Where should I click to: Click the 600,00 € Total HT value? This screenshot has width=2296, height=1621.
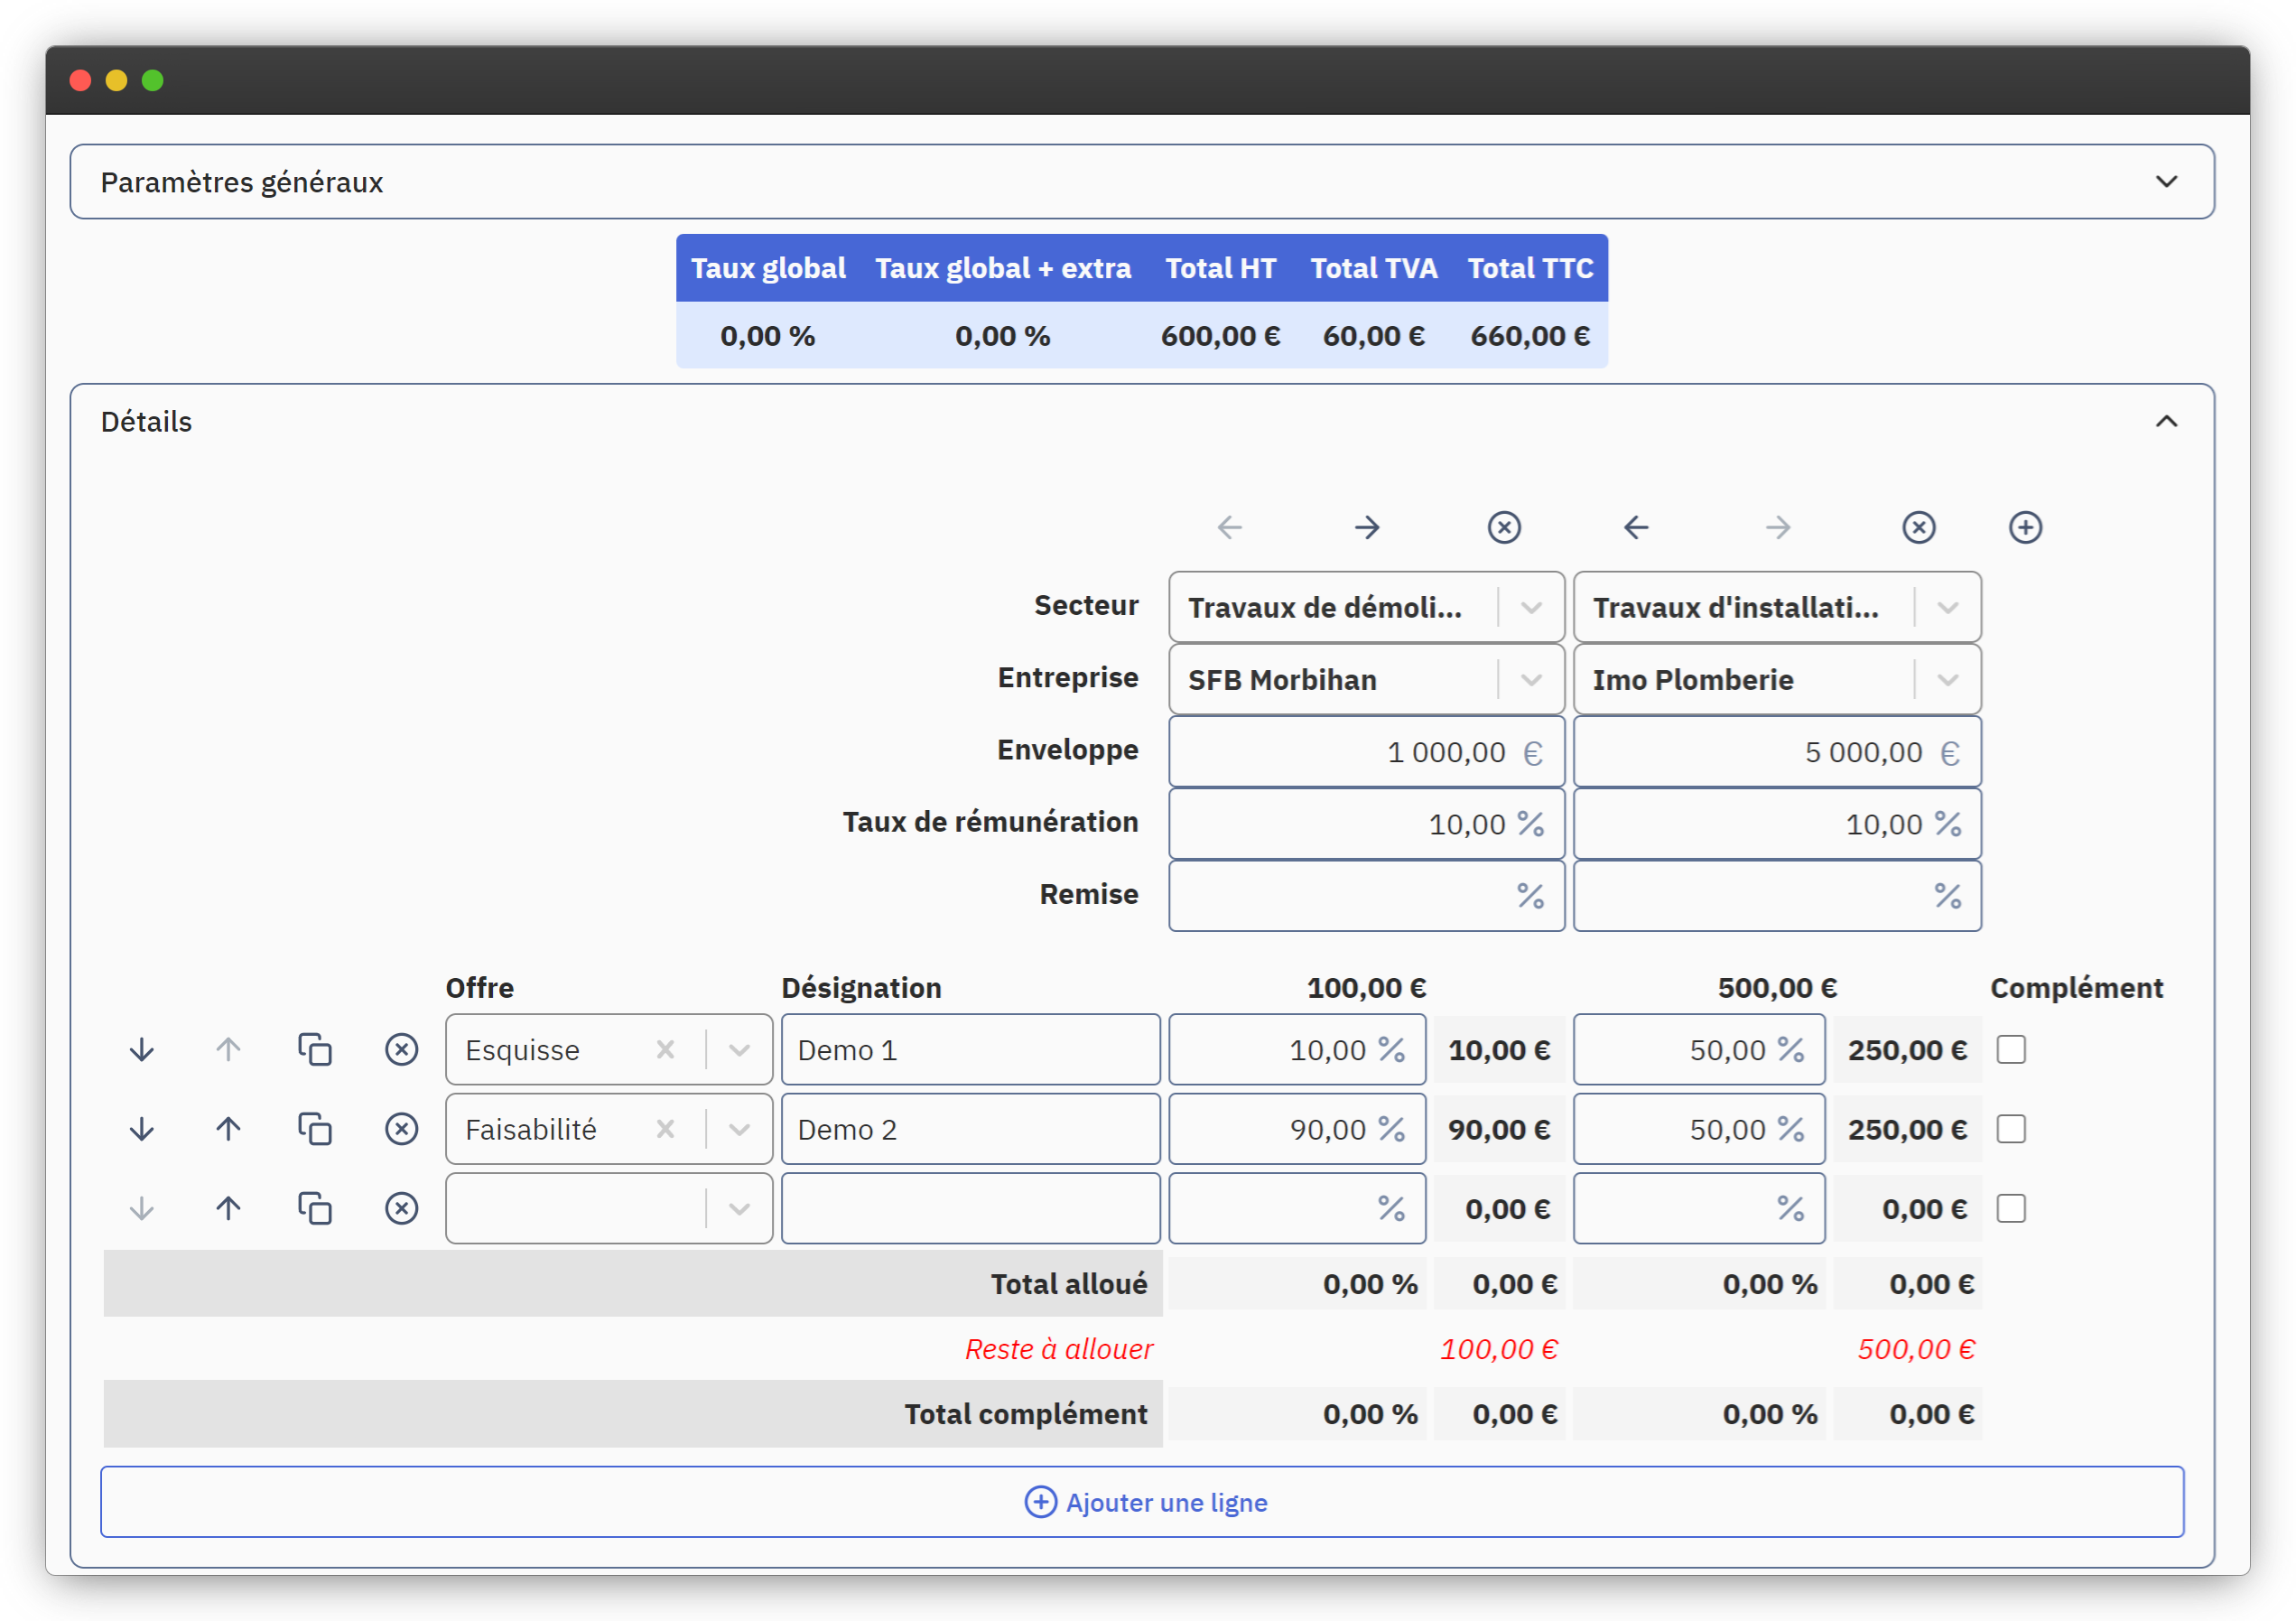click(1220, 336)
